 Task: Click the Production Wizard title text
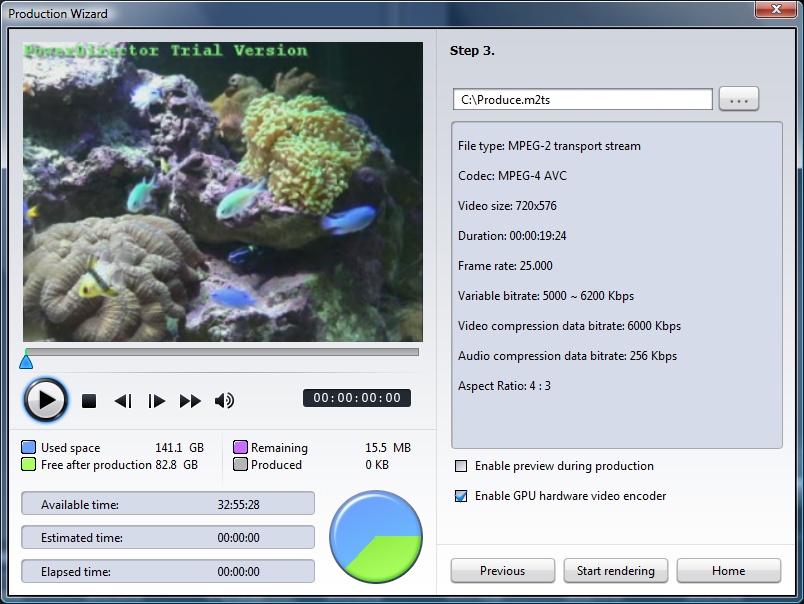58,14
